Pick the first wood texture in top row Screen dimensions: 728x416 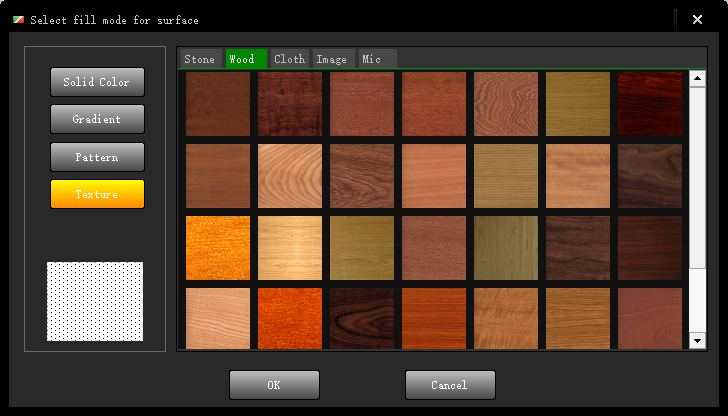tap(218, 104)
